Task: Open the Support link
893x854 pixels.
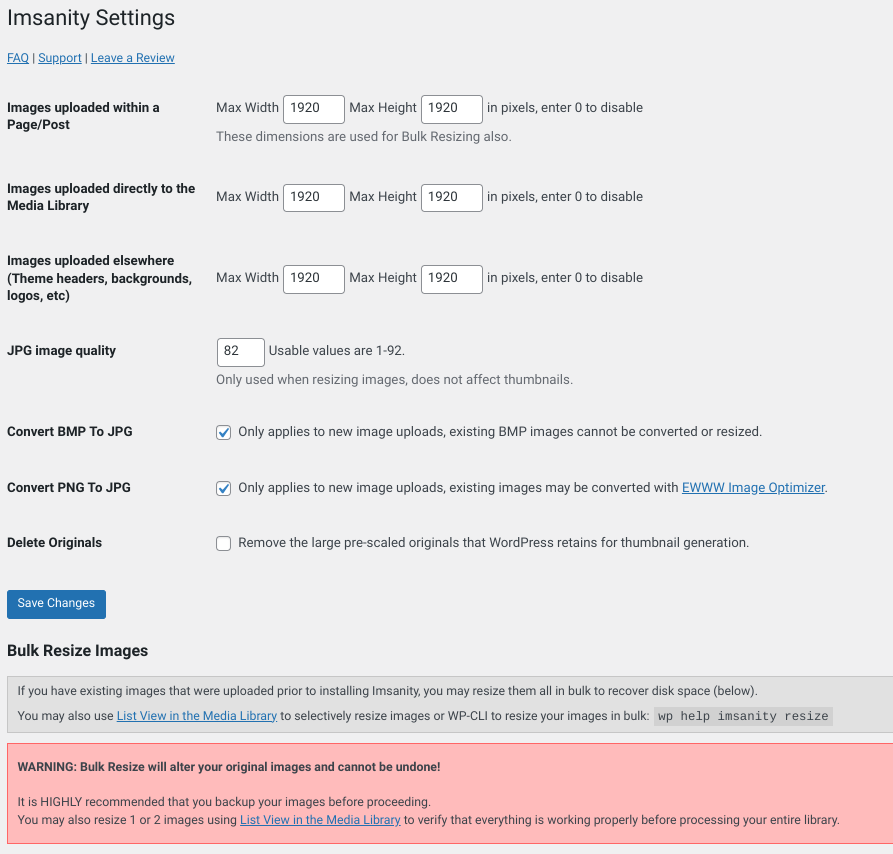Action: [x=60, y=58]
